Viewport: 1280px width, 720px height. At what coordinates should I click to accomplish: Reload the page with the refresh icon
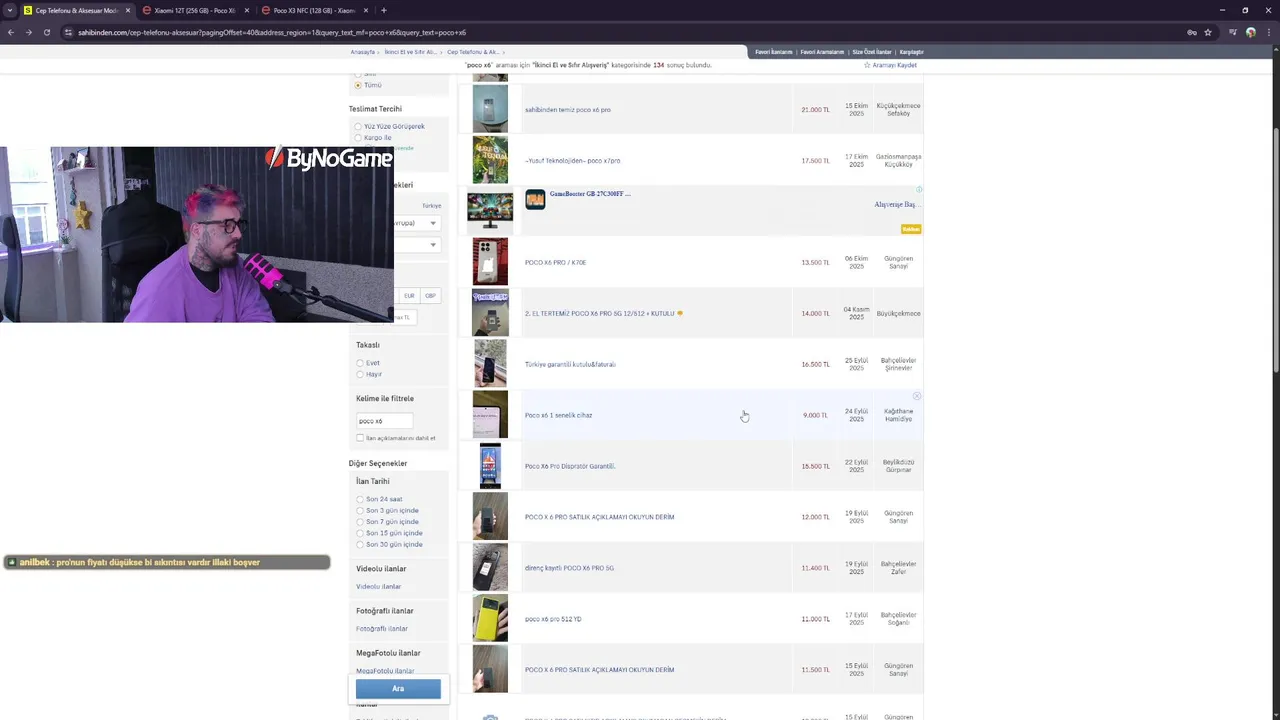46,32
